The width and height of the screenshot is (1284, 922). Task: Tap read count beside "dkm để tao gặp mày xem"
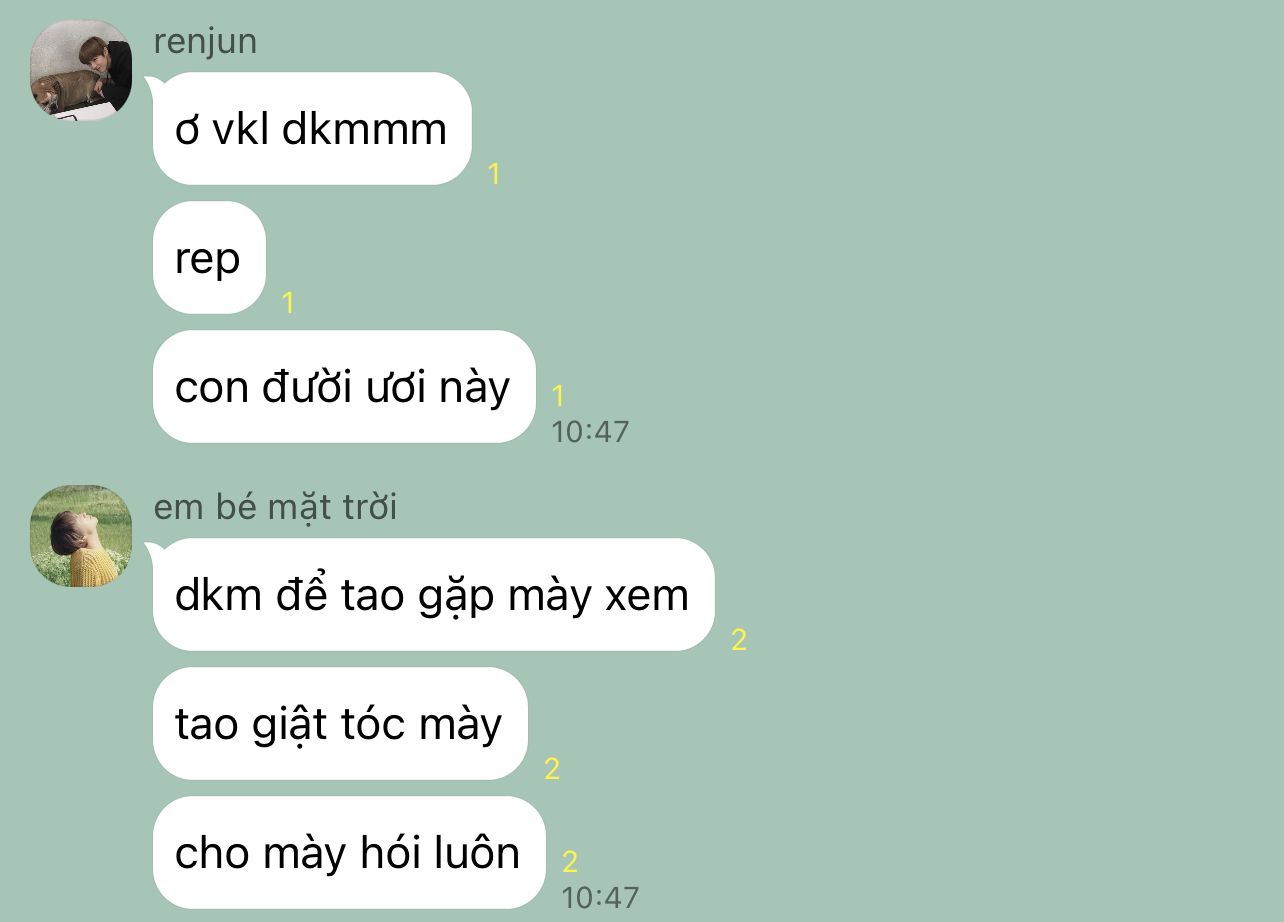tap(739, 640)
